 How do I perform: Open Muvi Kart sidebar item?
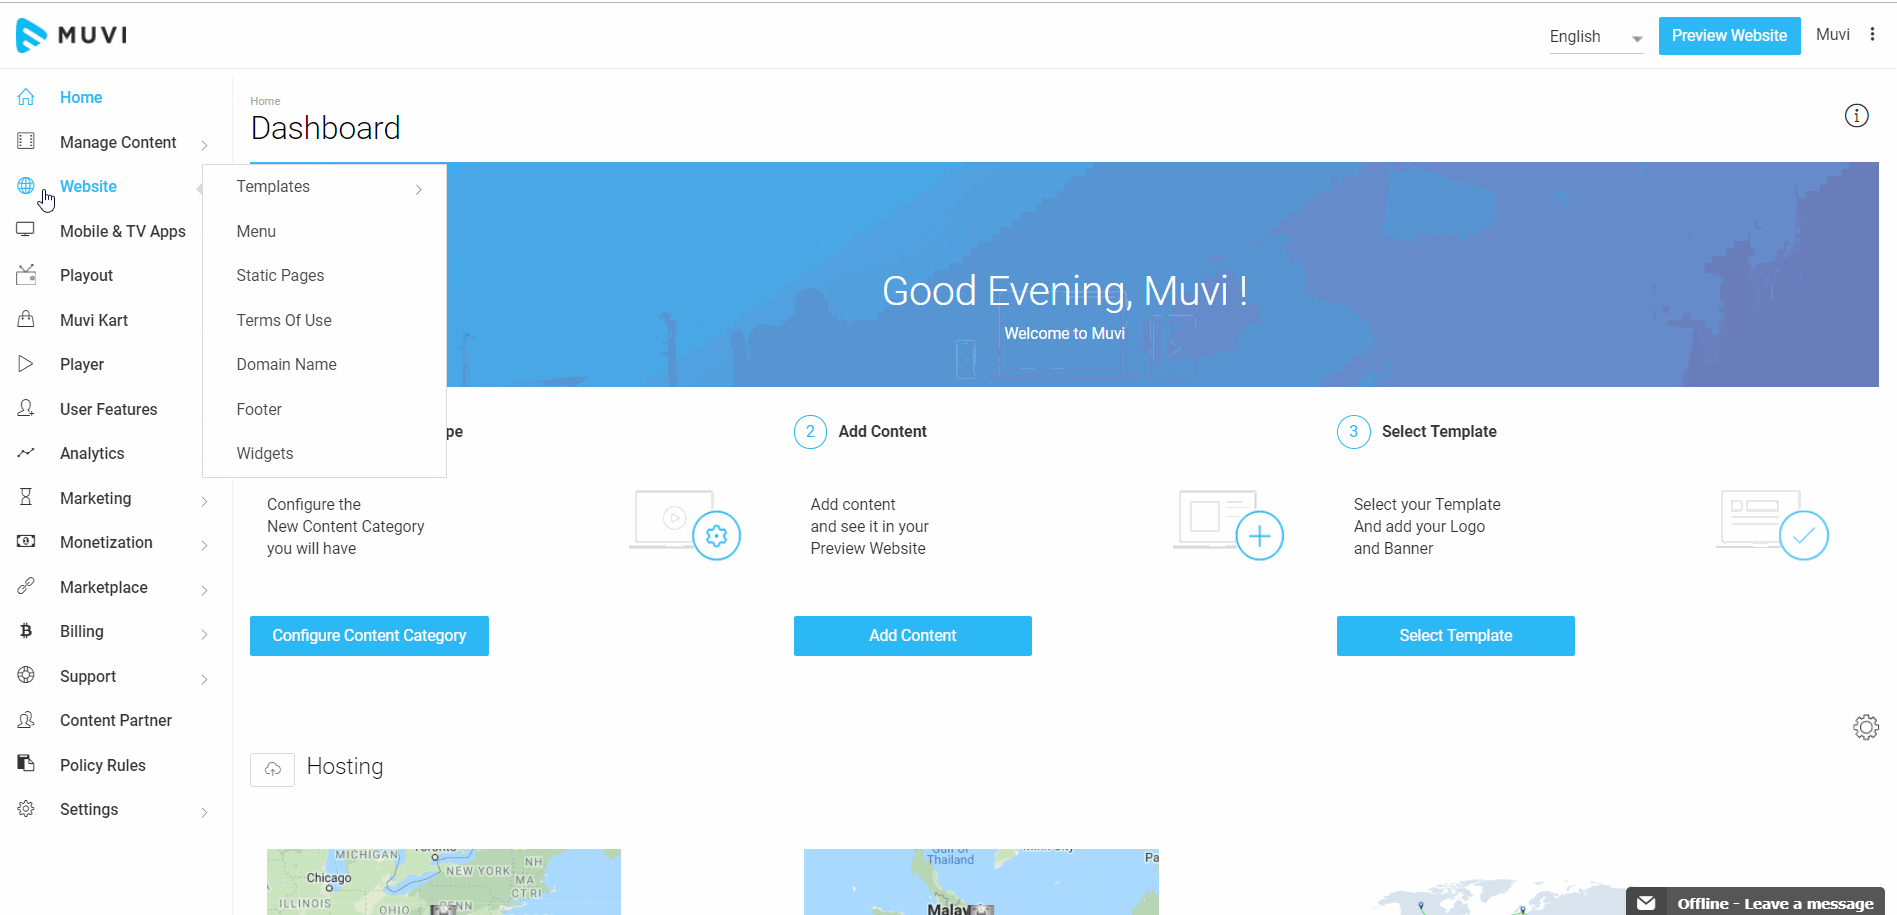pos(94,320)
